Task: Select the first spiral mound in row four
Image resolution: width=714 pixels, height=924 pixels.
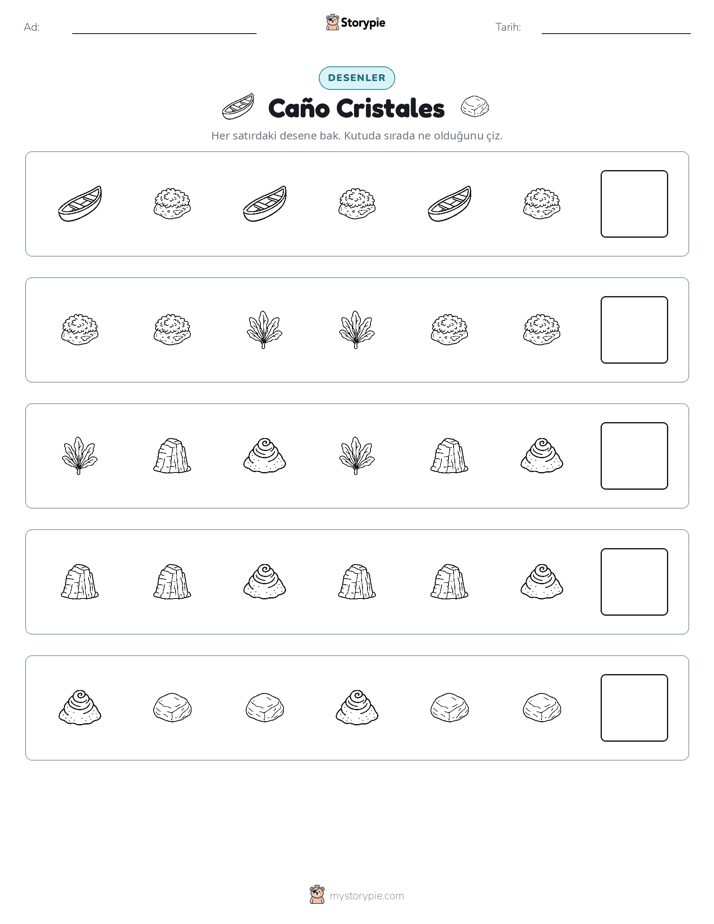Action: click(x=265, y=582)
